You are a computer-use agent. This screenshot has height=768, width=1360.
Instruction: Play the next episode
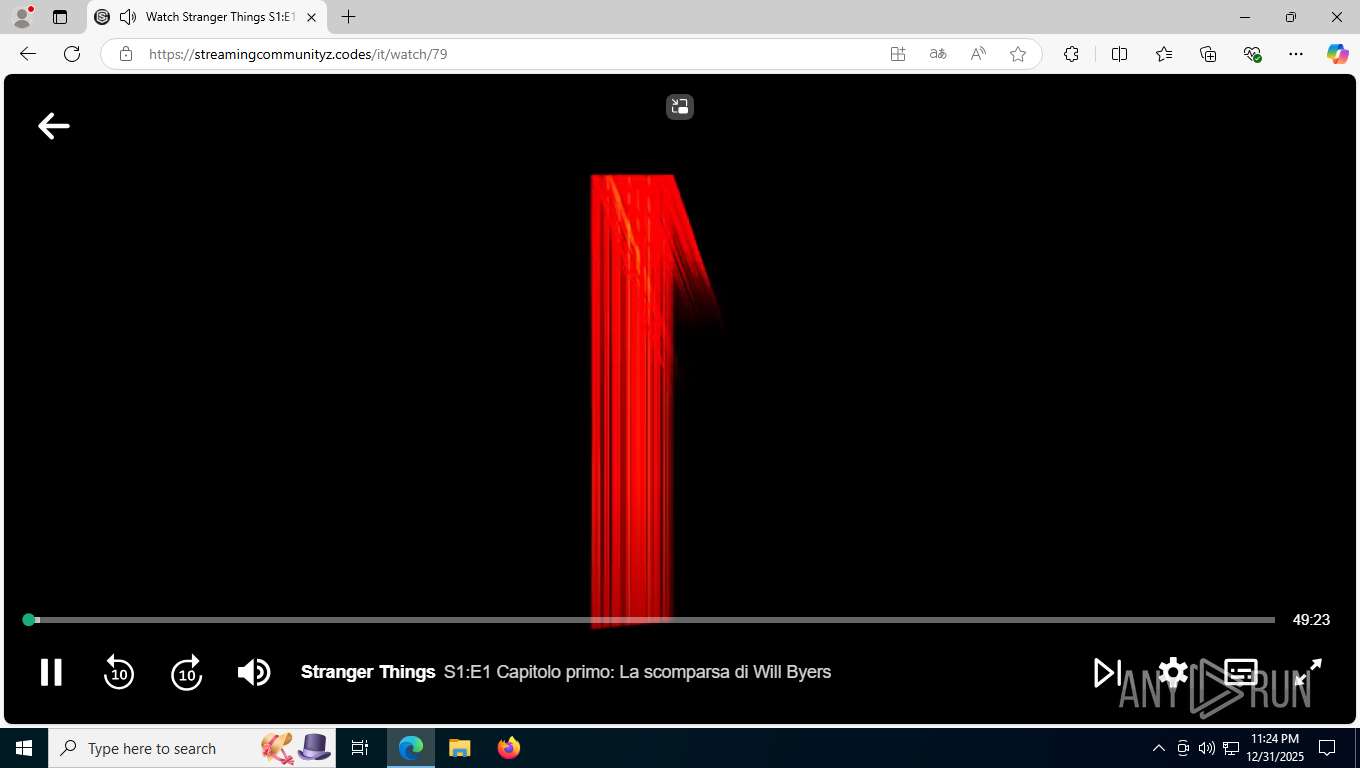tap(1107, 672)
